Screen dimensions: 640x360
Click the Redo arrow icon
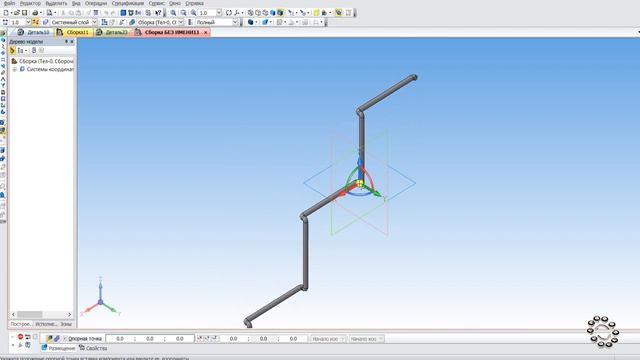point(113,13)
